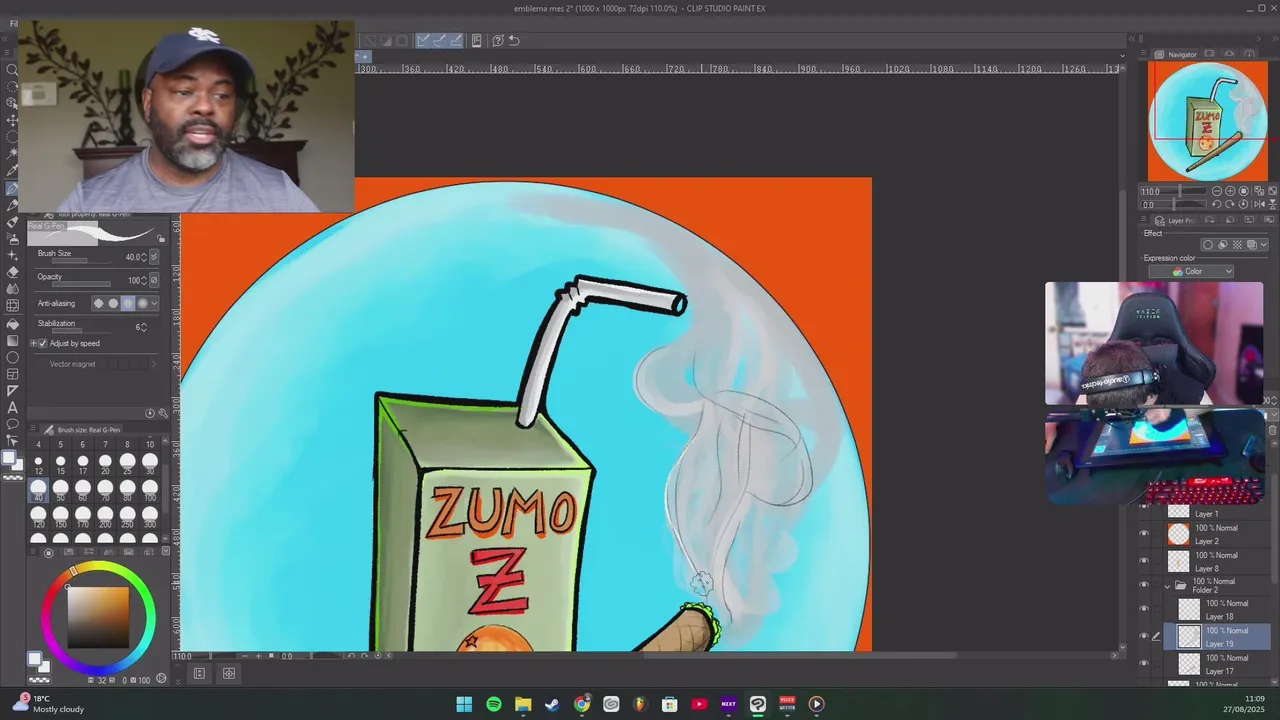
Task: Open Layer Property effect dropdown arrow
Action: tap(1264, 245)
